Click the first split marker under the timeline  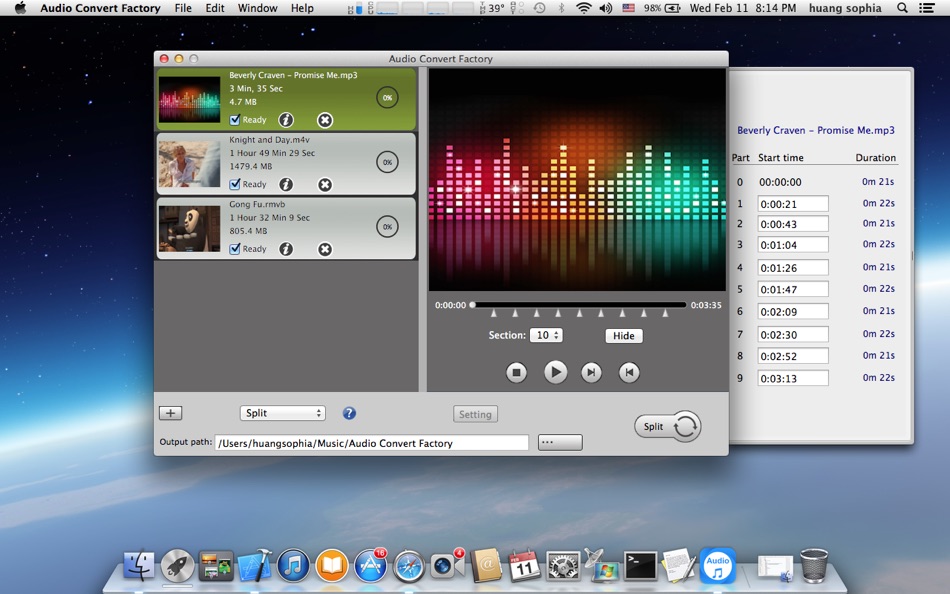coord(494,313)
